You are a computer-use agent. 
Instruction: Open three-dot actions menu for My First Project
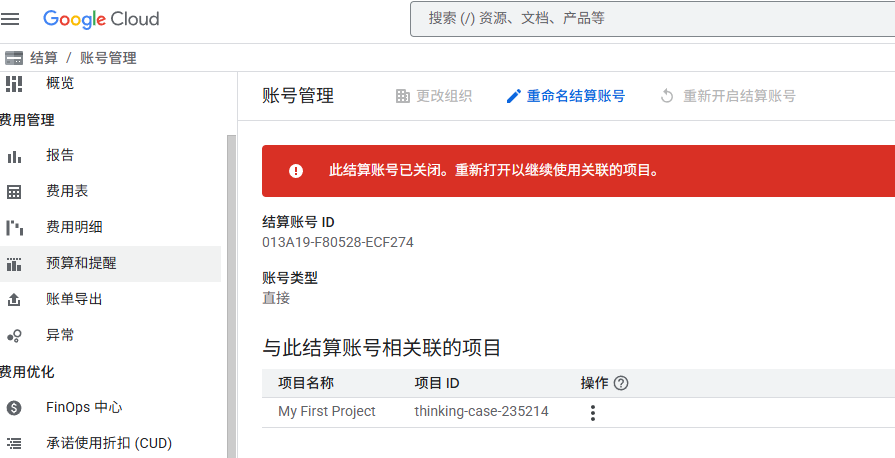coord(593,413)
